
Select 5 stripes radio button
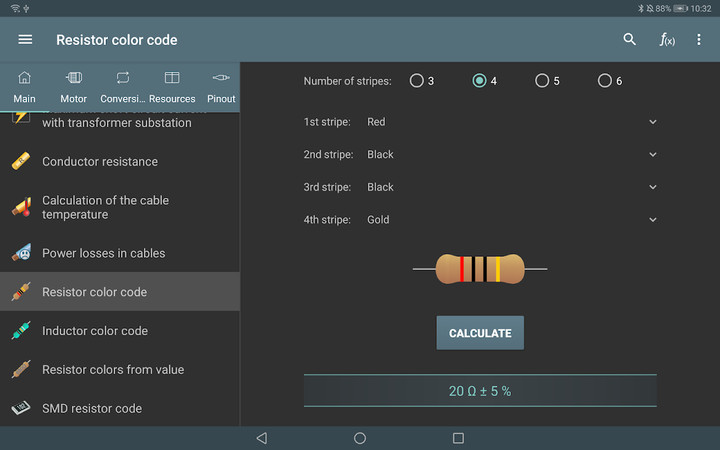pos(542,81)
